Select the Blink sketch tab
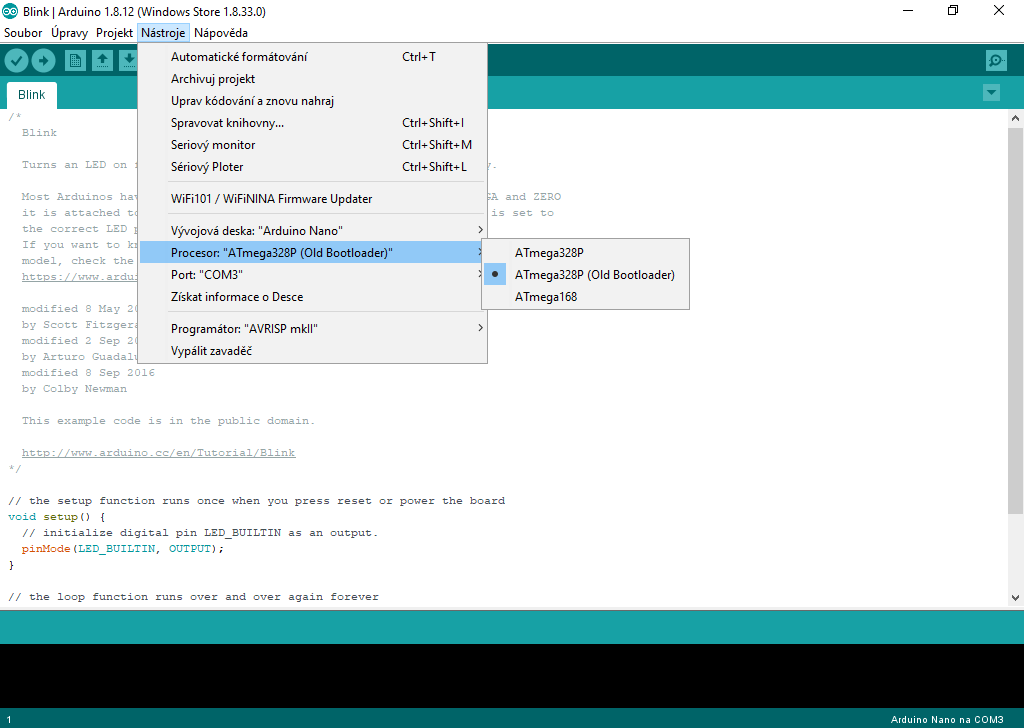The height and width of the screenshot is (728, 1024). (32, 95)
